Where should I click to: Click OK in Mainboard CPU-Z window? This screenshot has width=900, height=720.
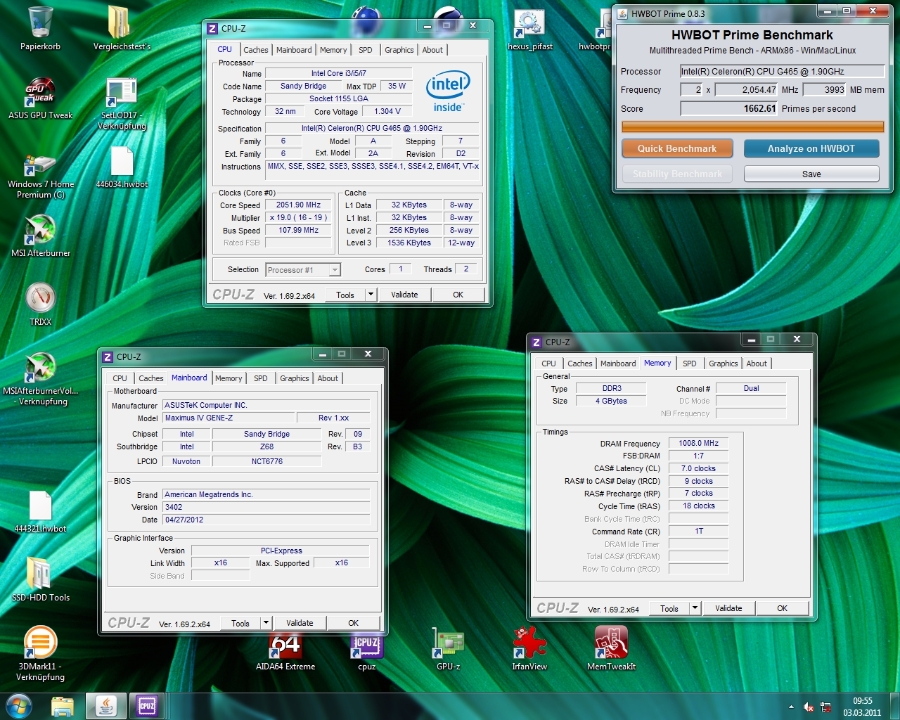(354, 623)
